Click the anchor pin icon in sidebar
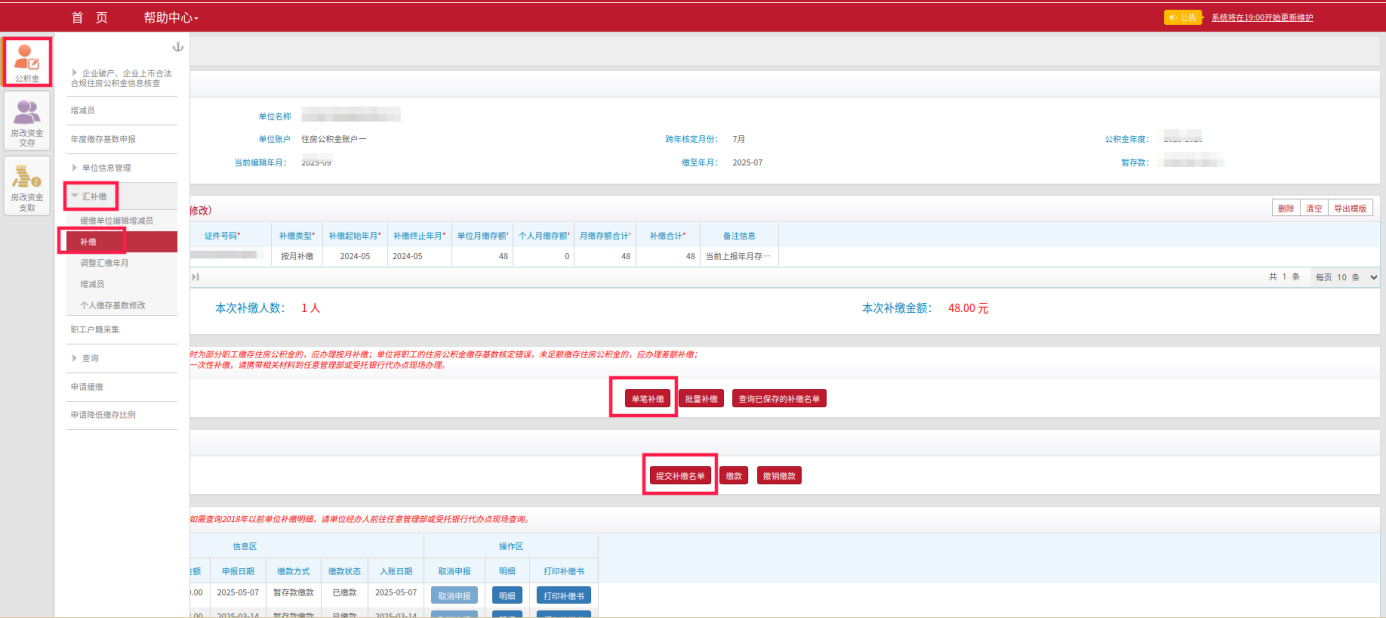The height and width of the screenshot is (618, 1386). (x=178, y=47)
